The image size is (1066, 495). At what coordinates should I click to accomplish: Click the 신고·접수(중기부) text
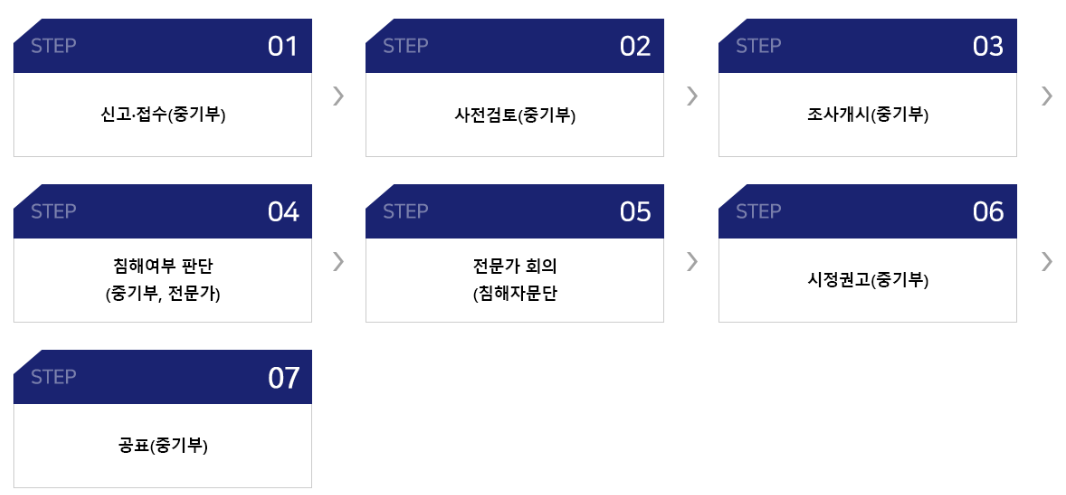click(162, 115)
